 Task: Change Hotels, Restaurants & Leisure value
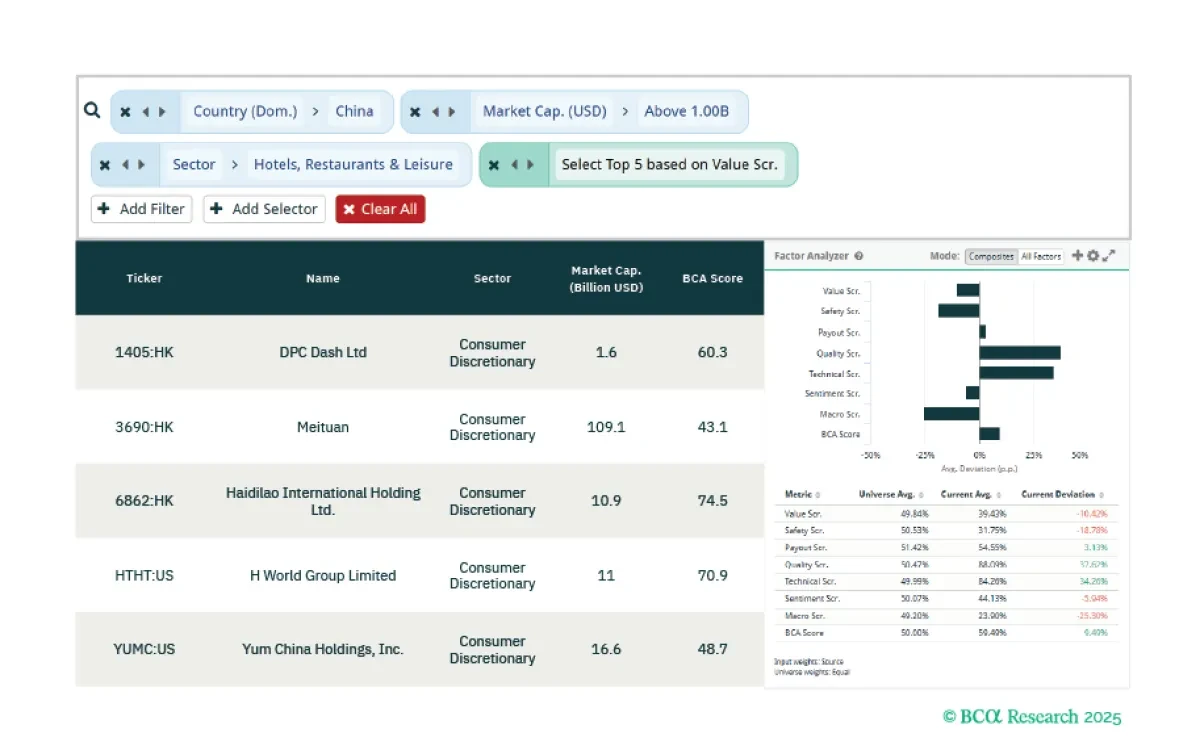353,165
